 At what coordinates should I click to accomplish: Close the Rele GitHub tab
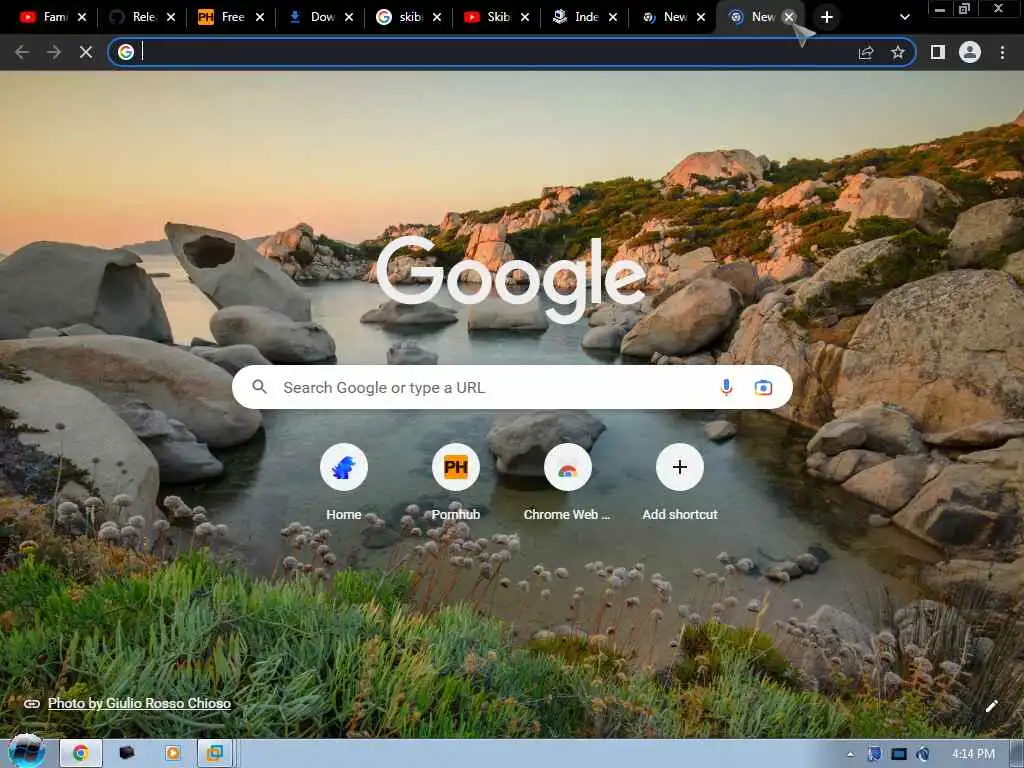tap(170, 17)
